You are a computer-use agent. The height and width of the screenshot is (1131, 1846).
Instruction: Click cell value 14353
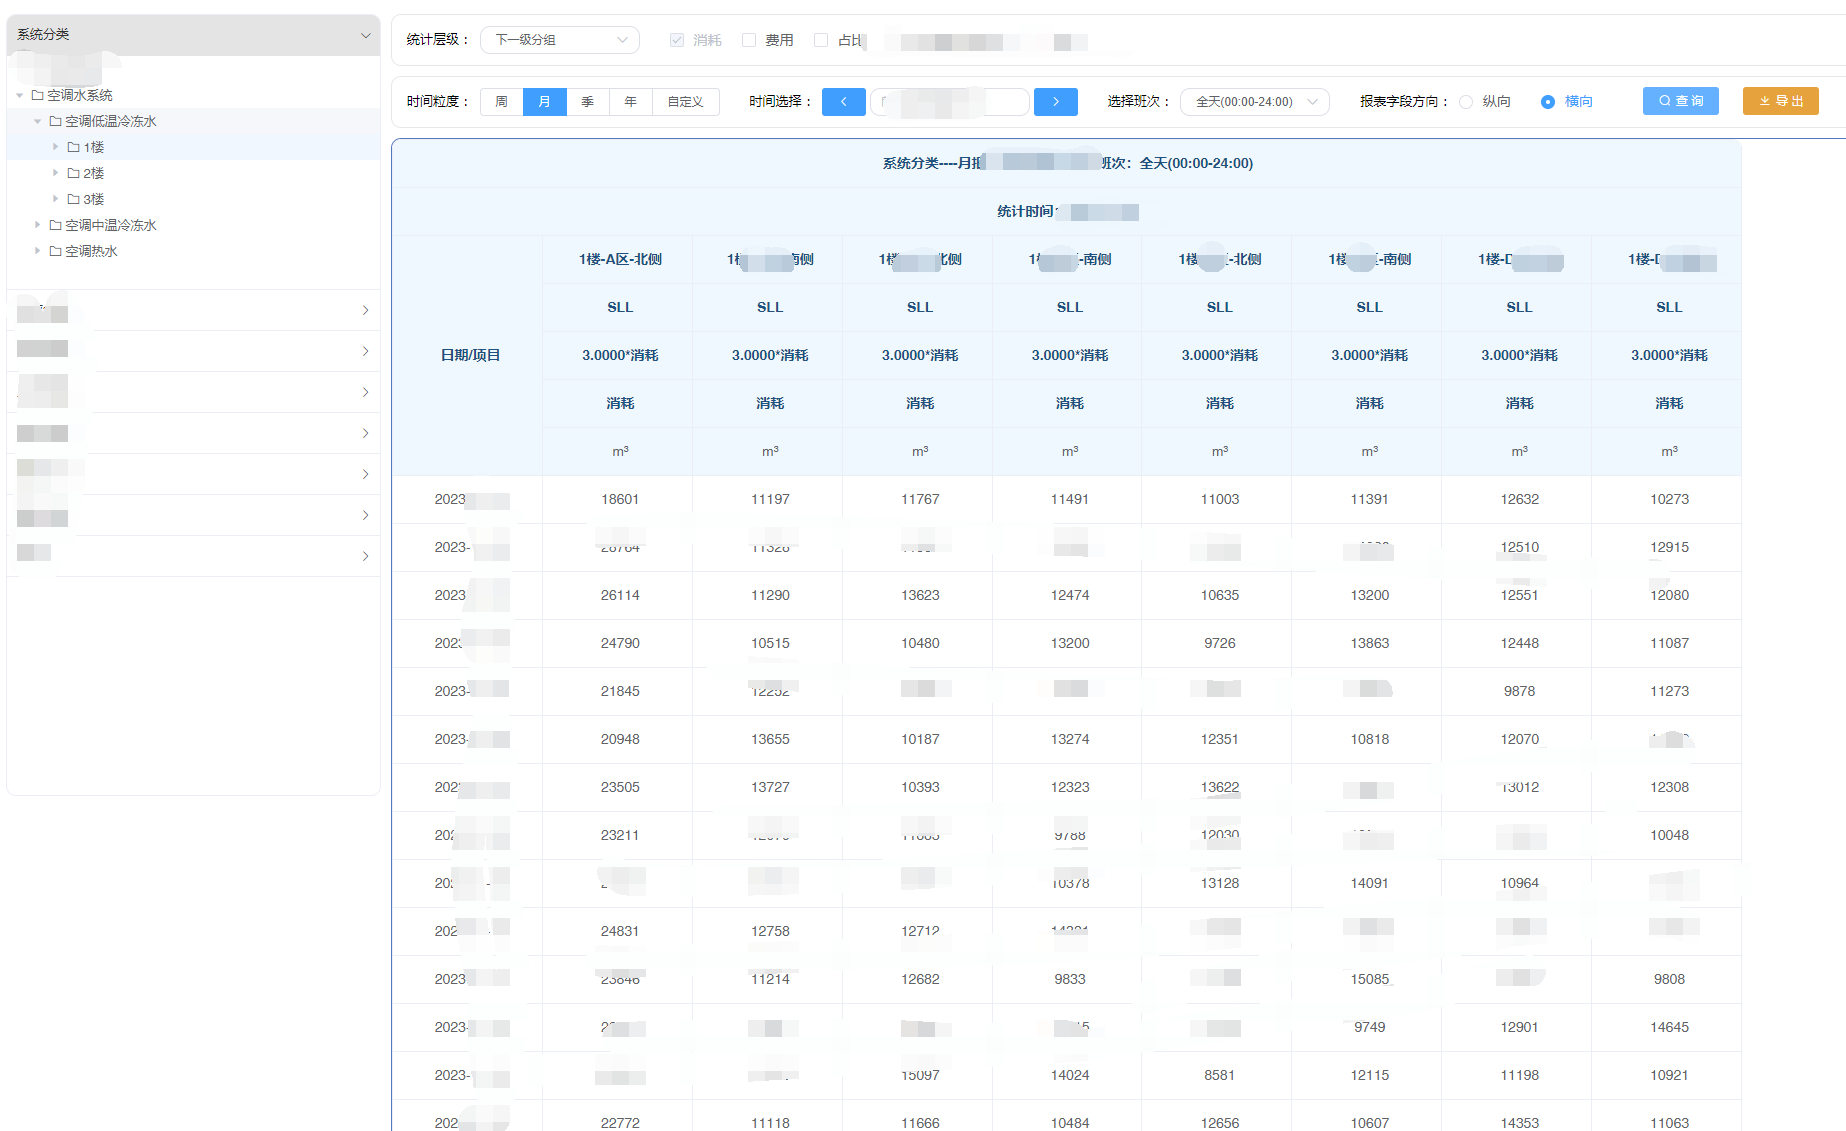coord(1519,1123)
